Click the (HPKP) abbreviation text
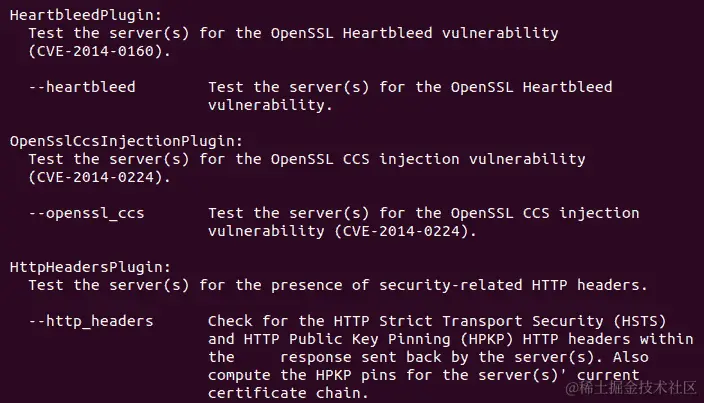This screenshot has width=704, height=403. click(x=487, y=339)
